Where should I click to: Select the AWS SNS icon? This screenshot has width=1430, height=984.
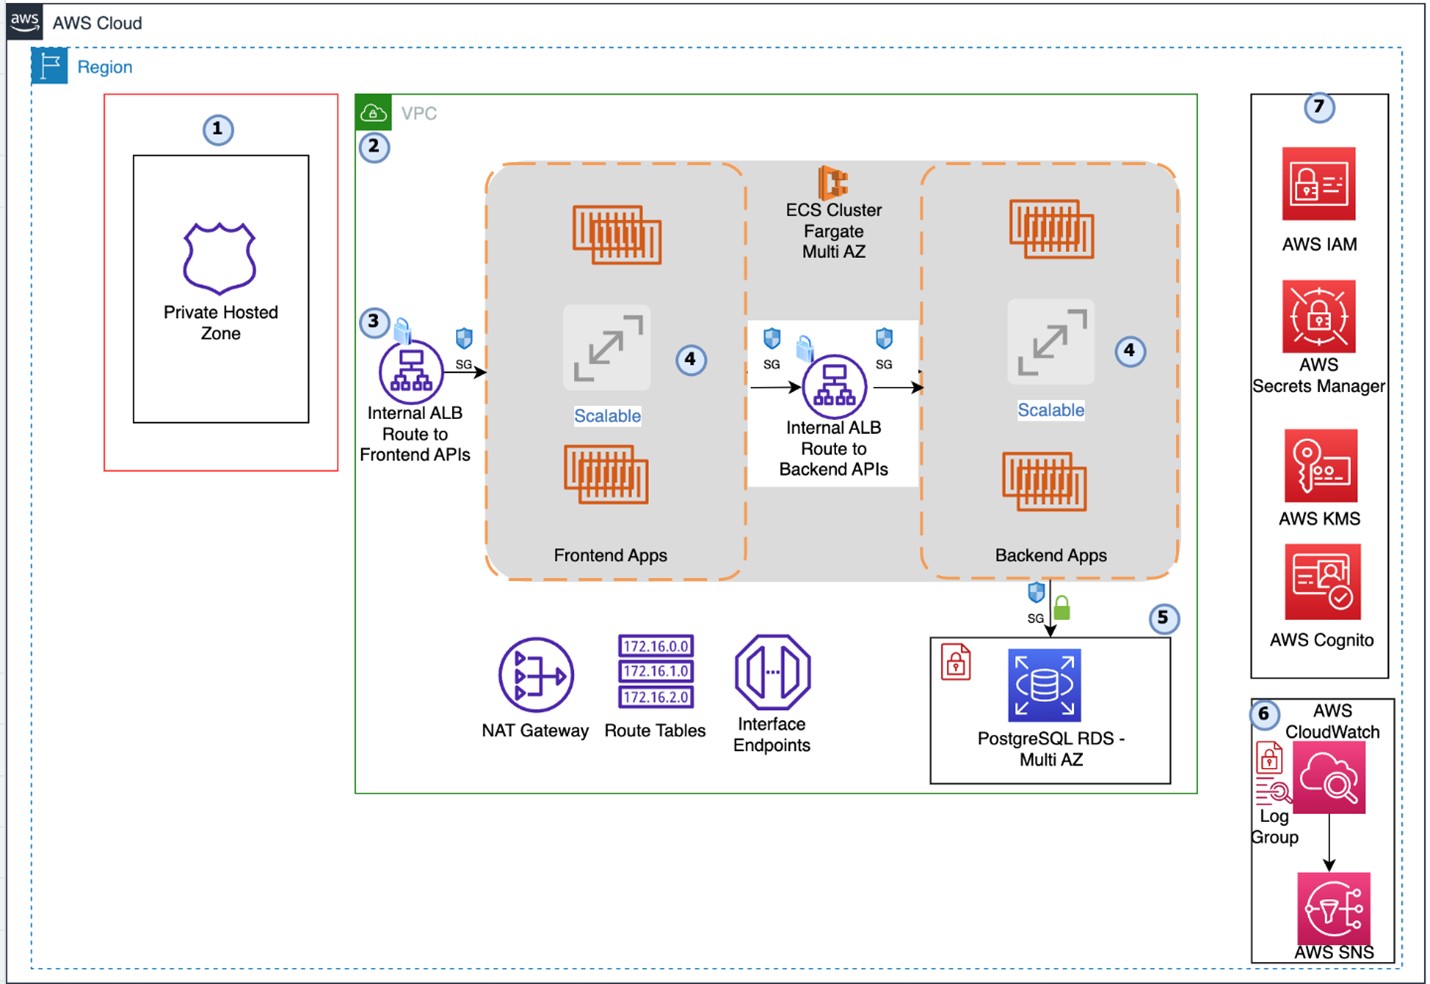[x=1333, y=908]
